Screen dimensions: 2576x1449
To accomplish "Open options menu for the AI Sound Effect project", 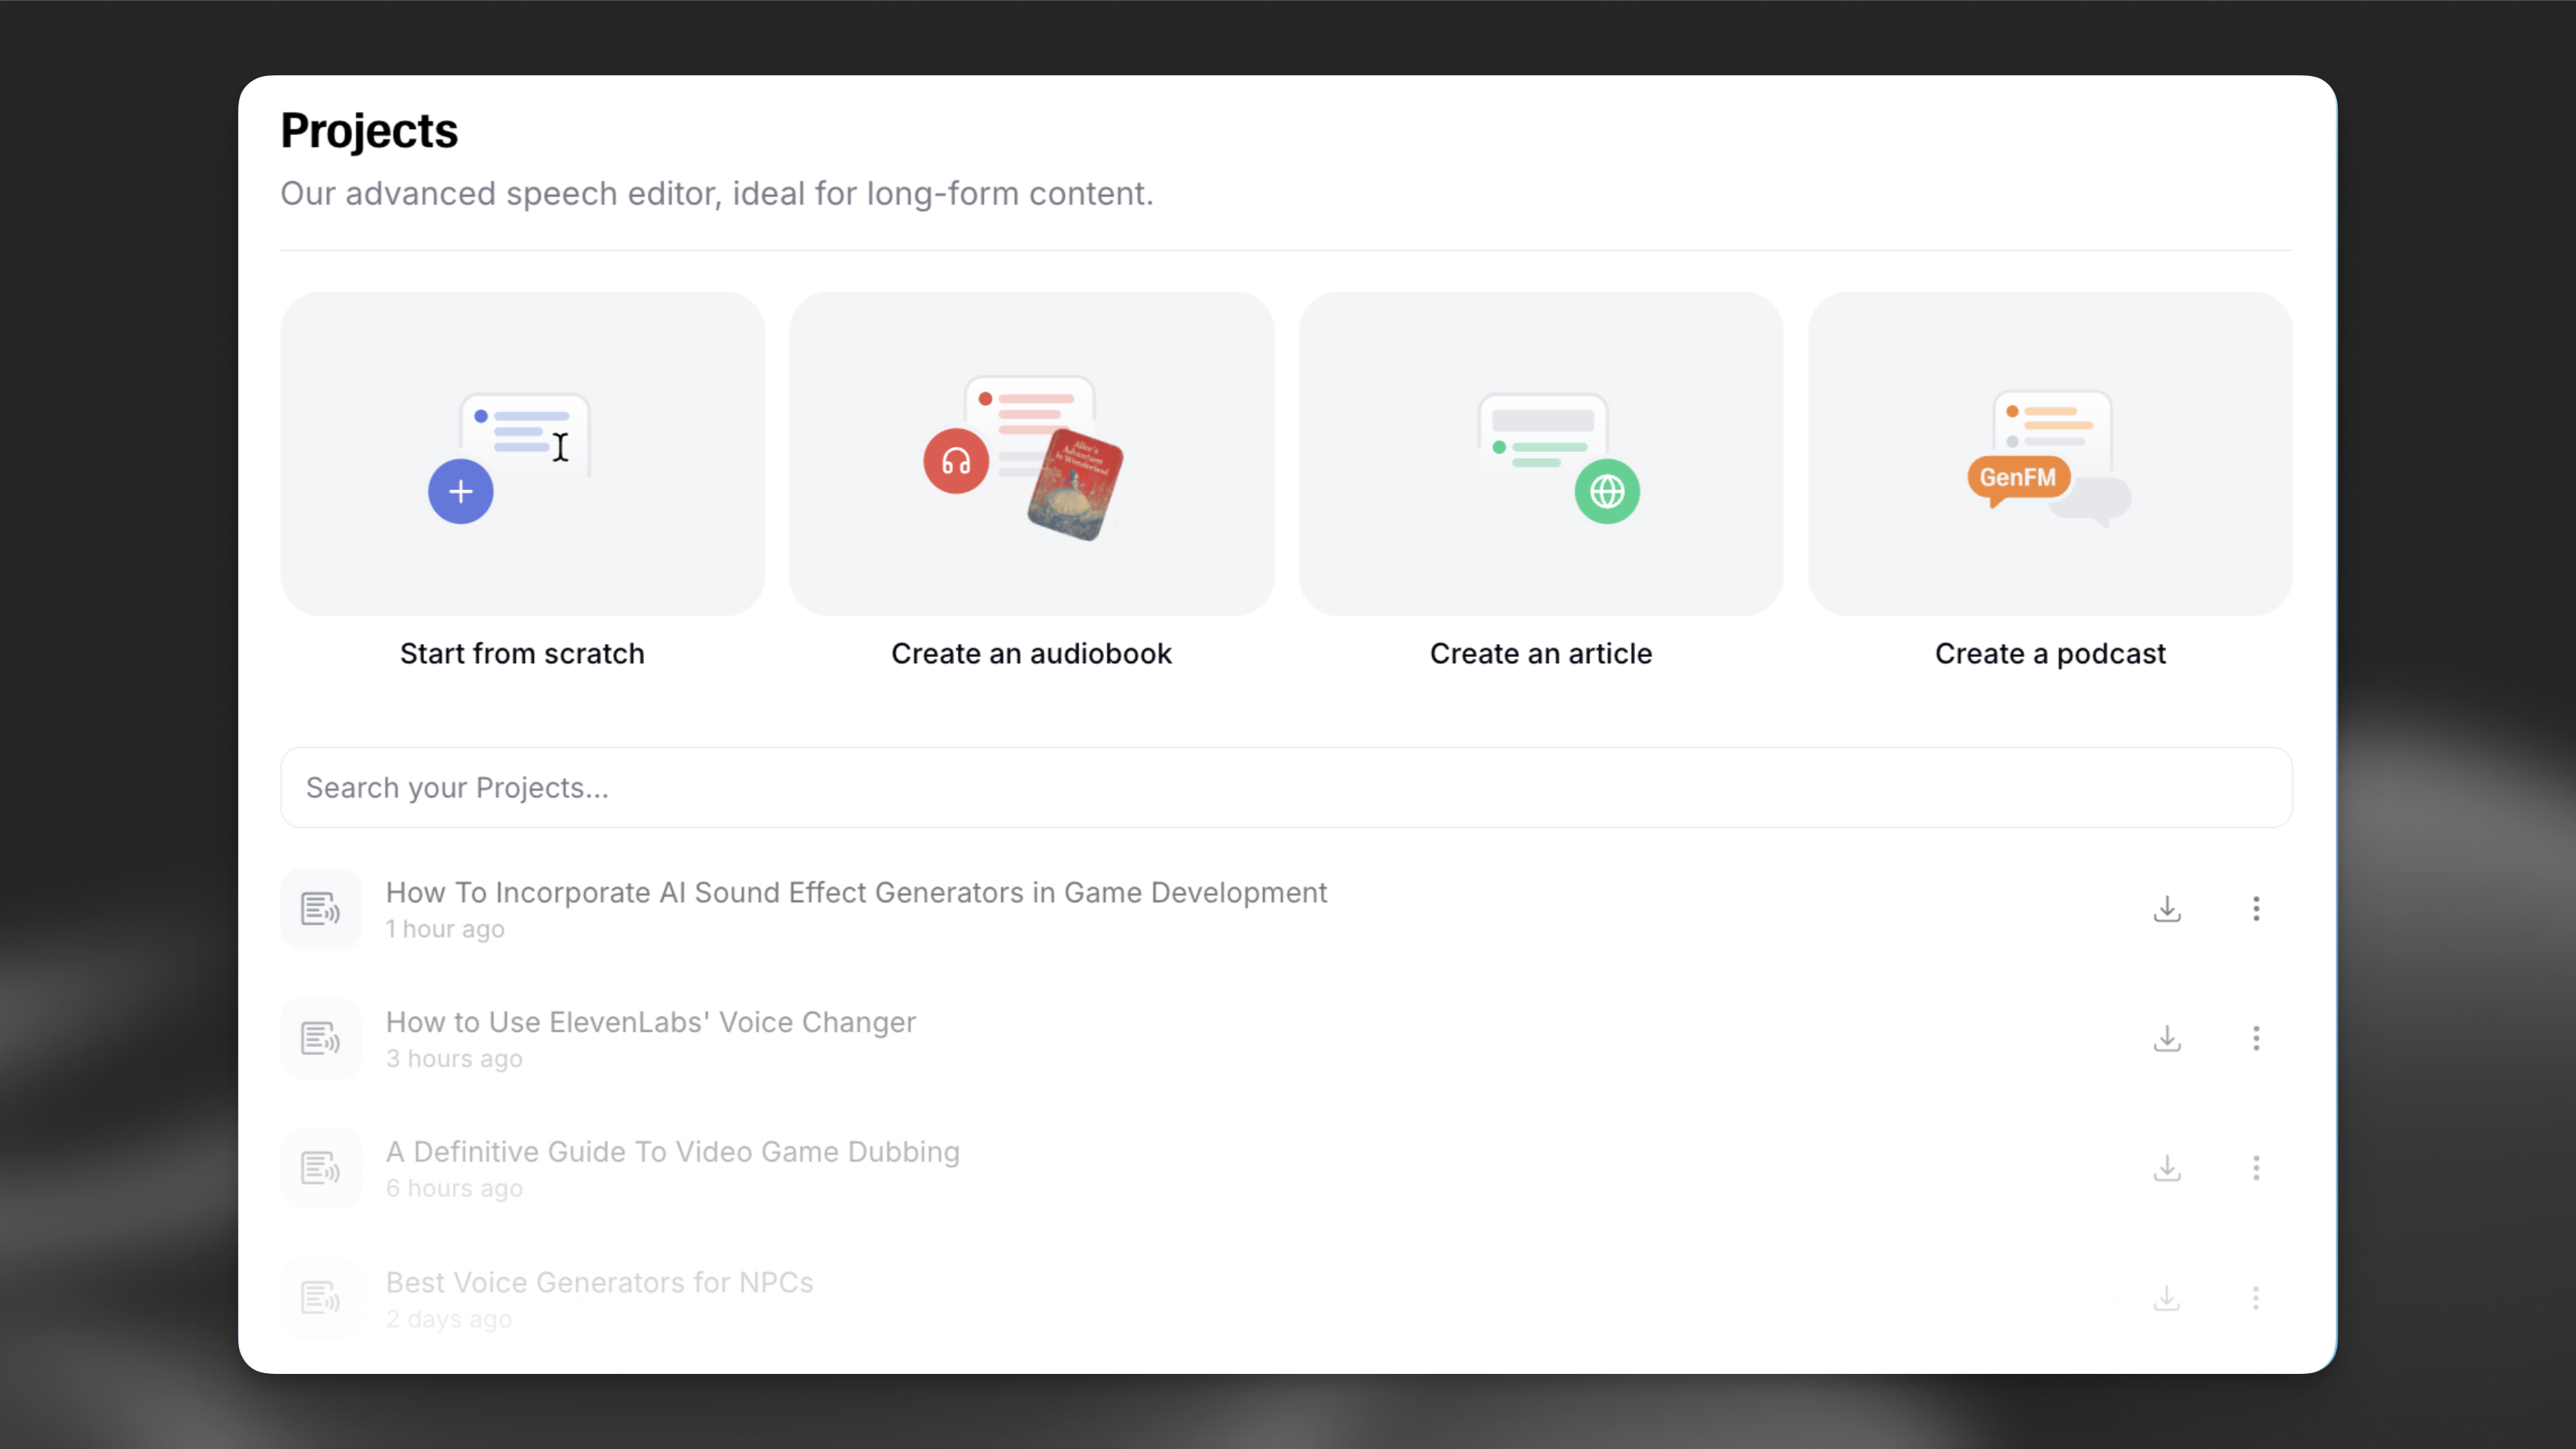I will pyautogui.click(x=2256, y=908).
